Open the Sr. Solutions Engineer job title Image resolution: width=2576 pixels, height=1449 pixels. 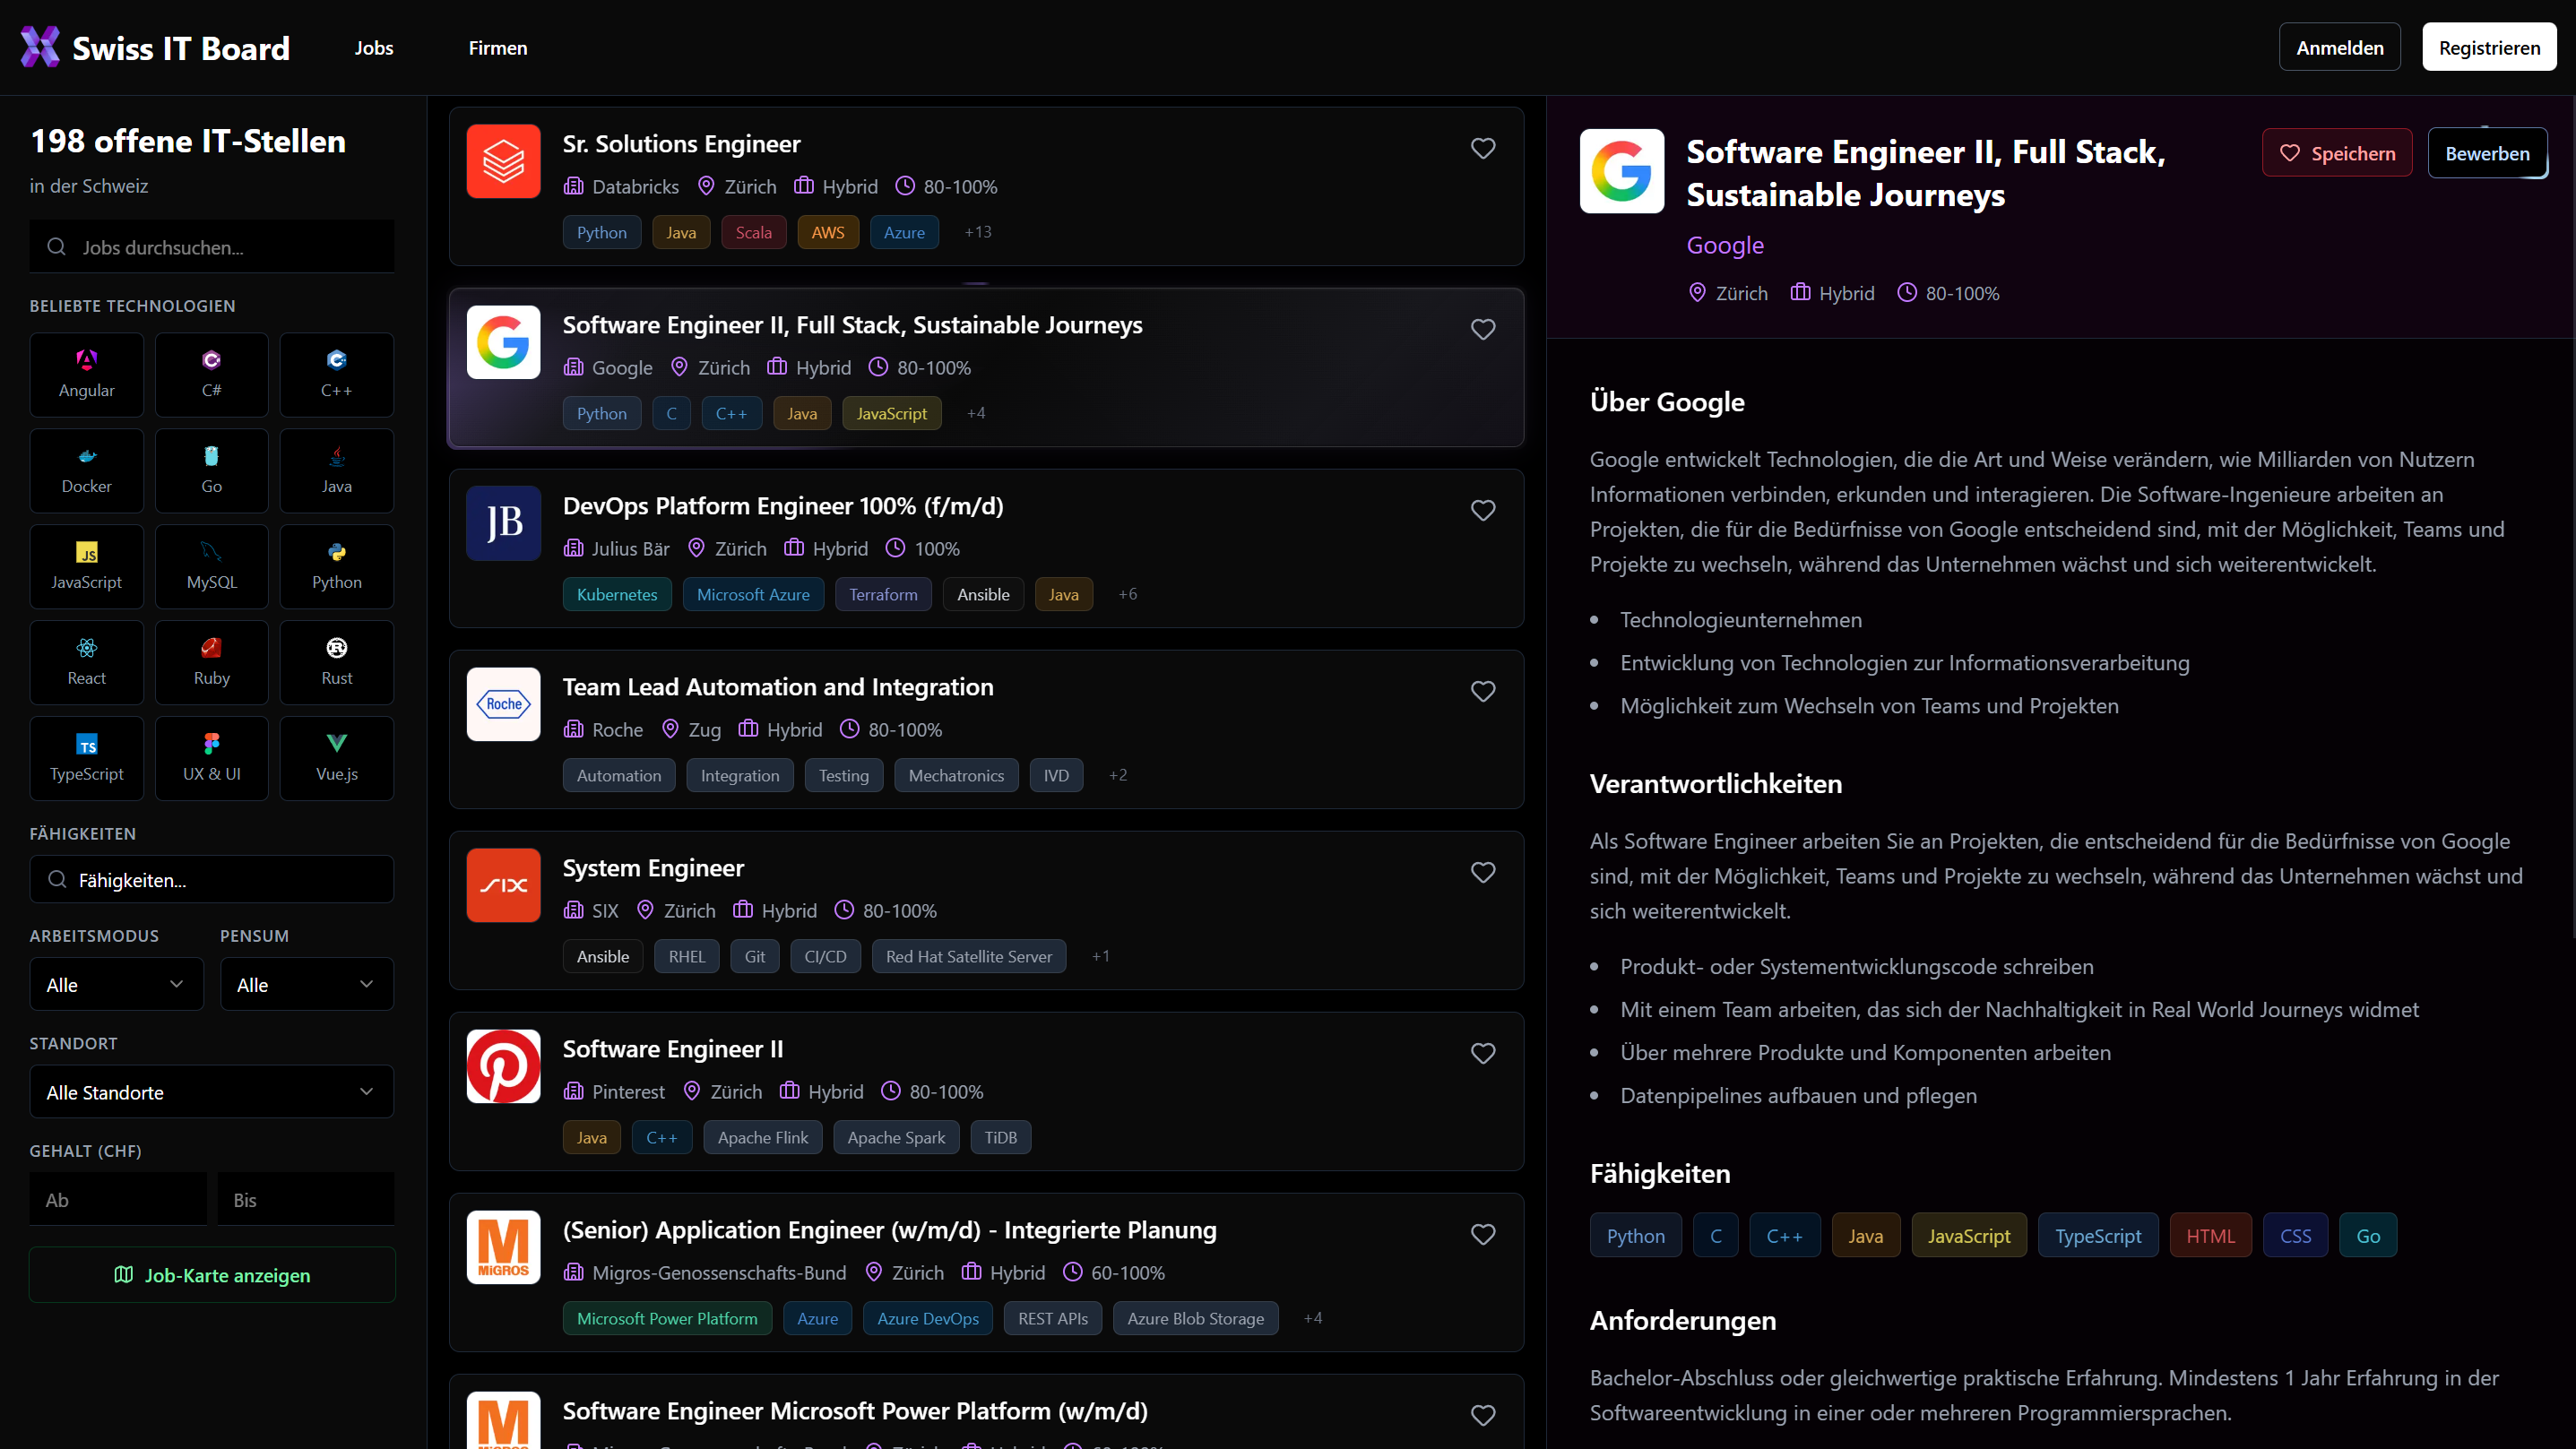pos(681,144)
